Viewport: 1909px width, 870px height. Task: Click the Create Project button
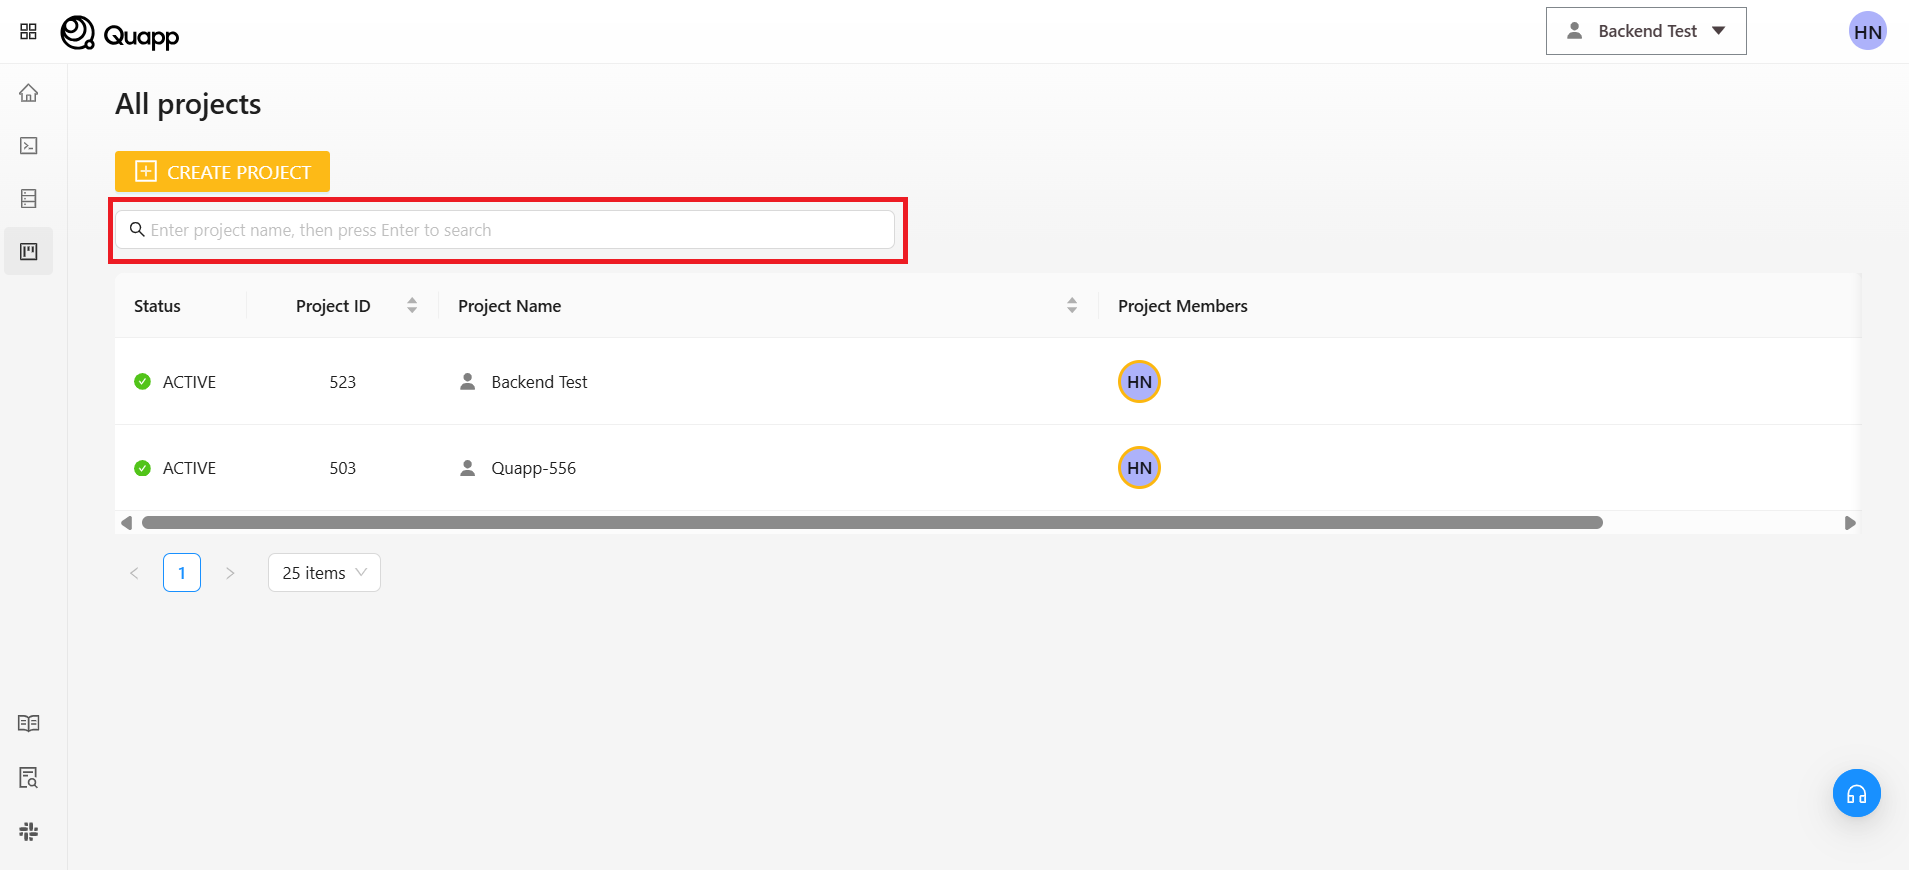click(222, 172)
